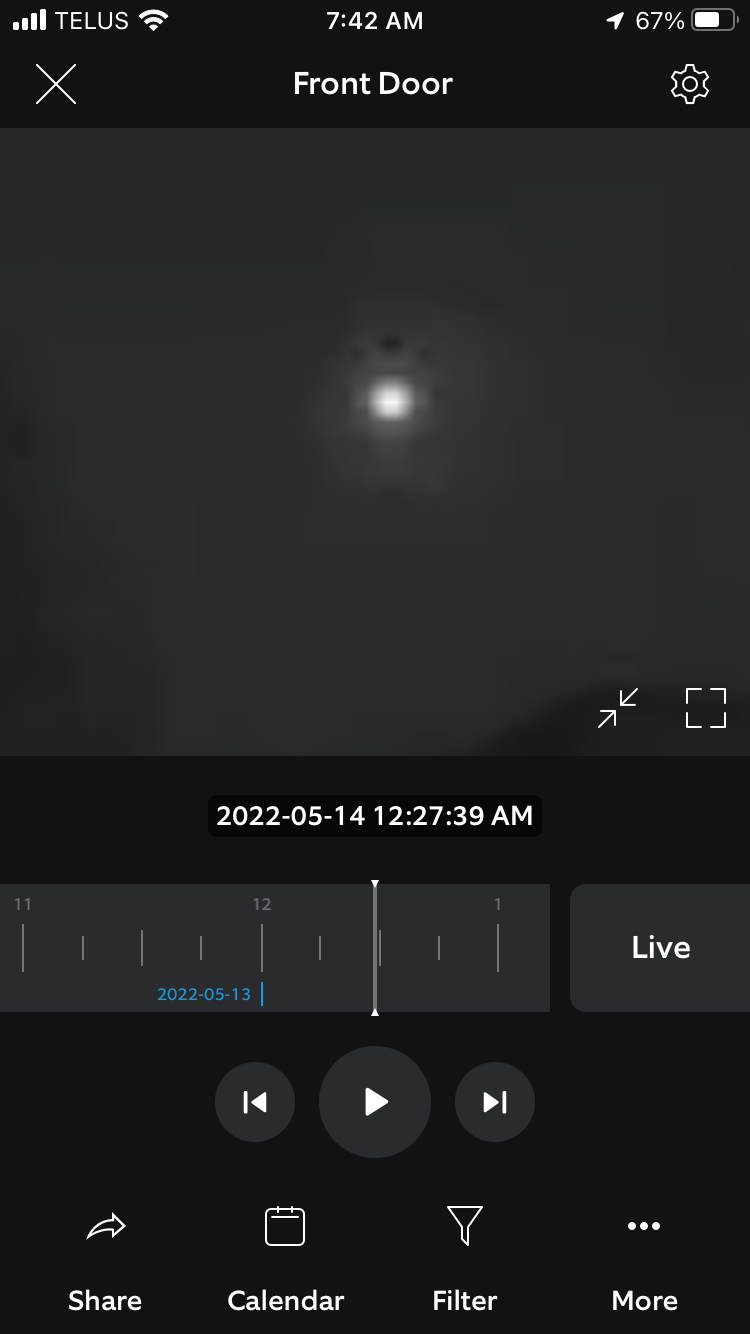
Task: Close the Front Door camera view
Action: click(x=56, y=84)
